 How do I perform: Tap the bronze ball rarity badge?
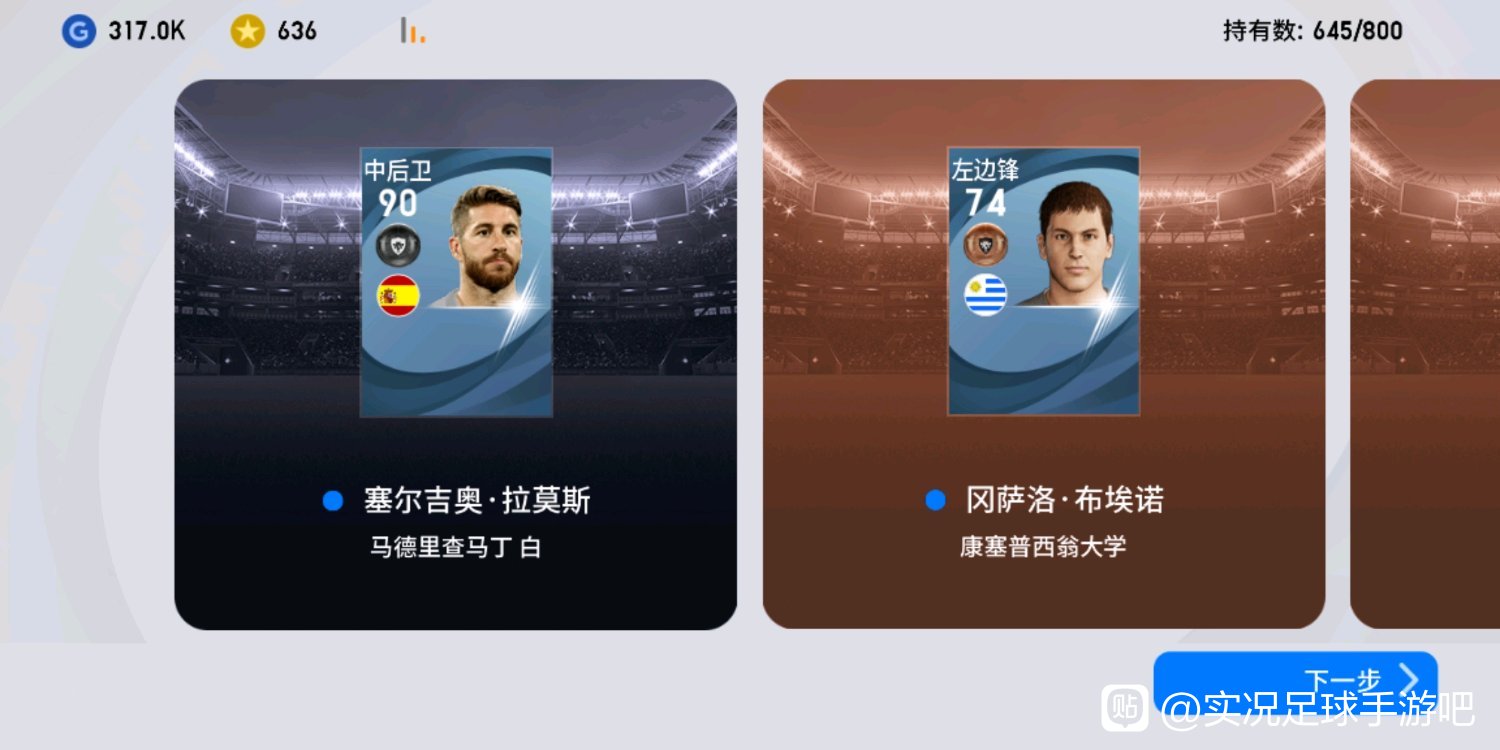point(986,245)
